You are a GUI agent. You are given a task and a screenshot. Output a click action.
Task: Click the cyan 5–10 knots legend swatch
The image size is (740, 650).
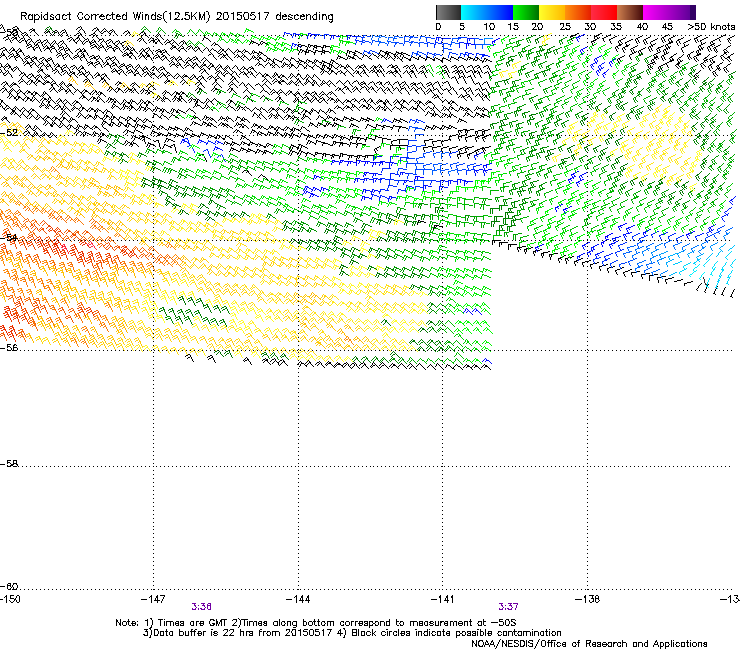[474, 12]
